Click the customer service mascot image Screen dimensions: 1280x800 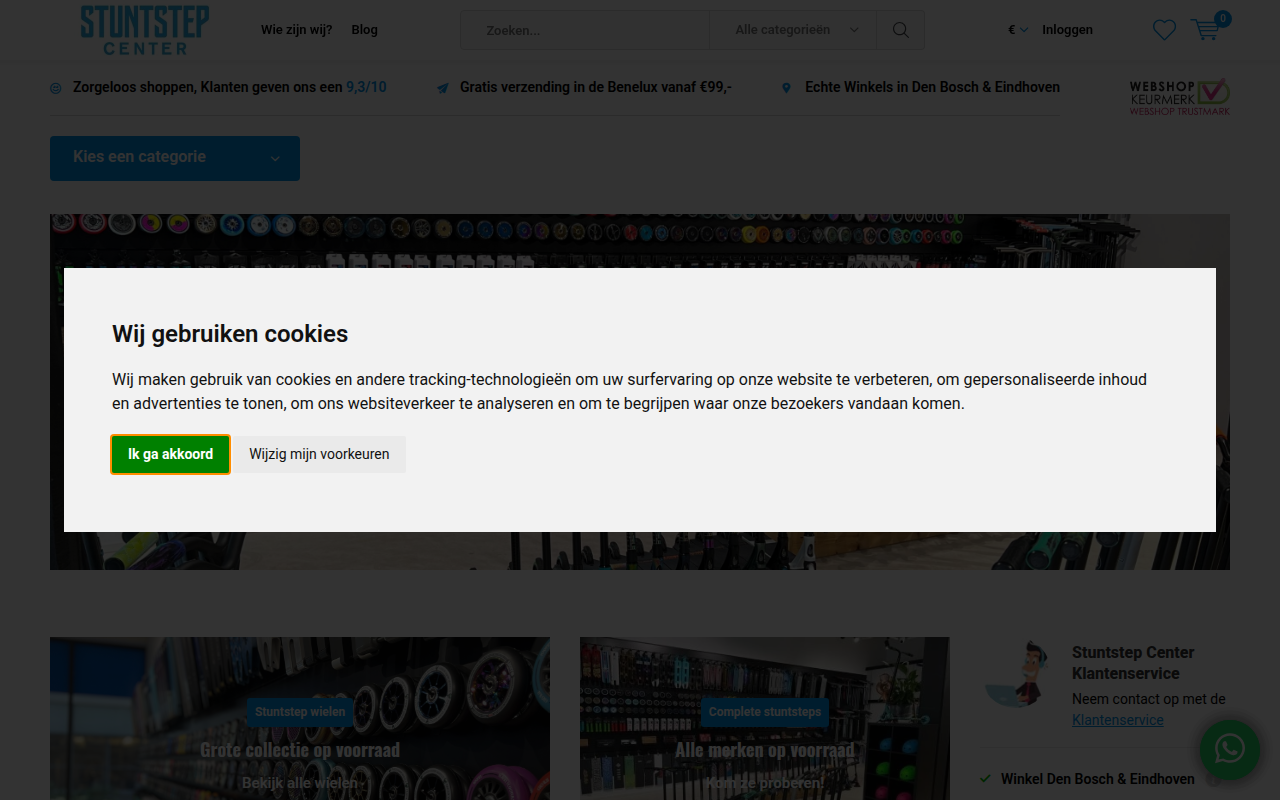click(x=1018, y=675)
